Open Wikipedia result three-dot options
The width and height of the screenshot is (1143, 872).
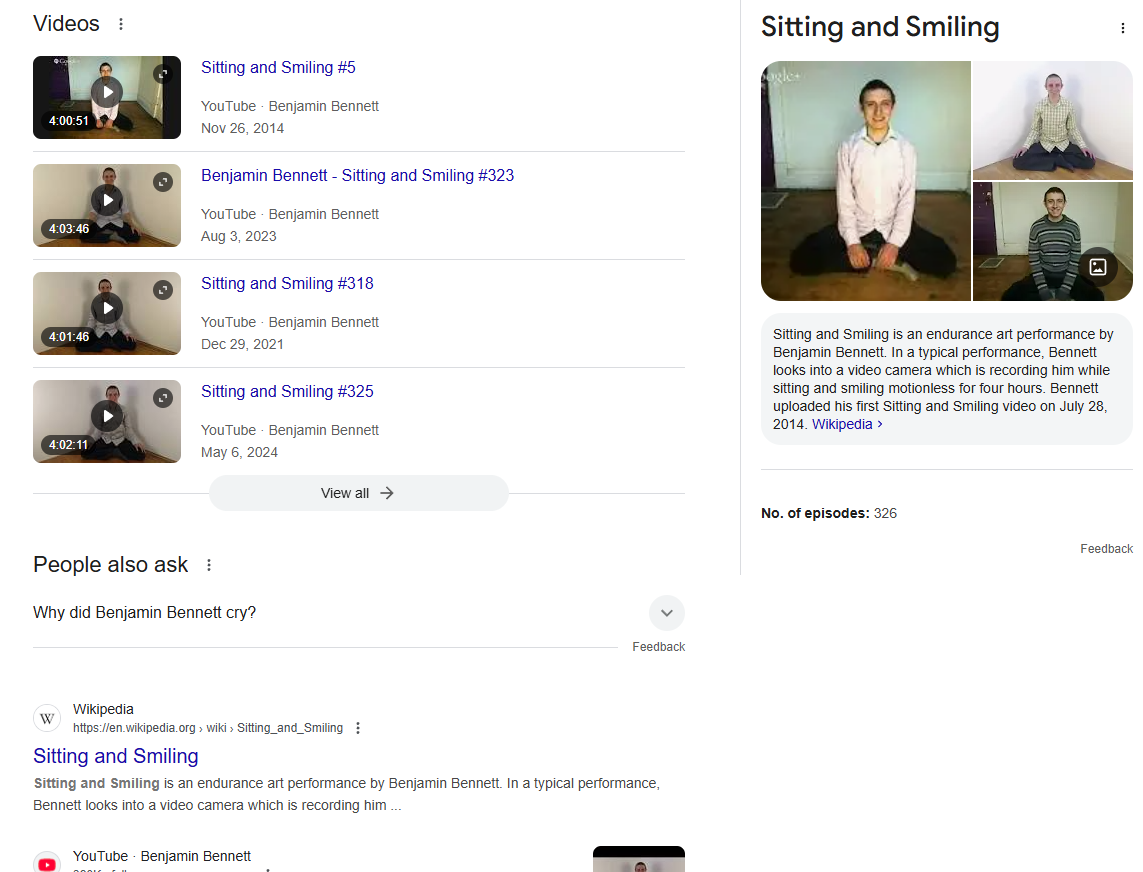(358, 728)
